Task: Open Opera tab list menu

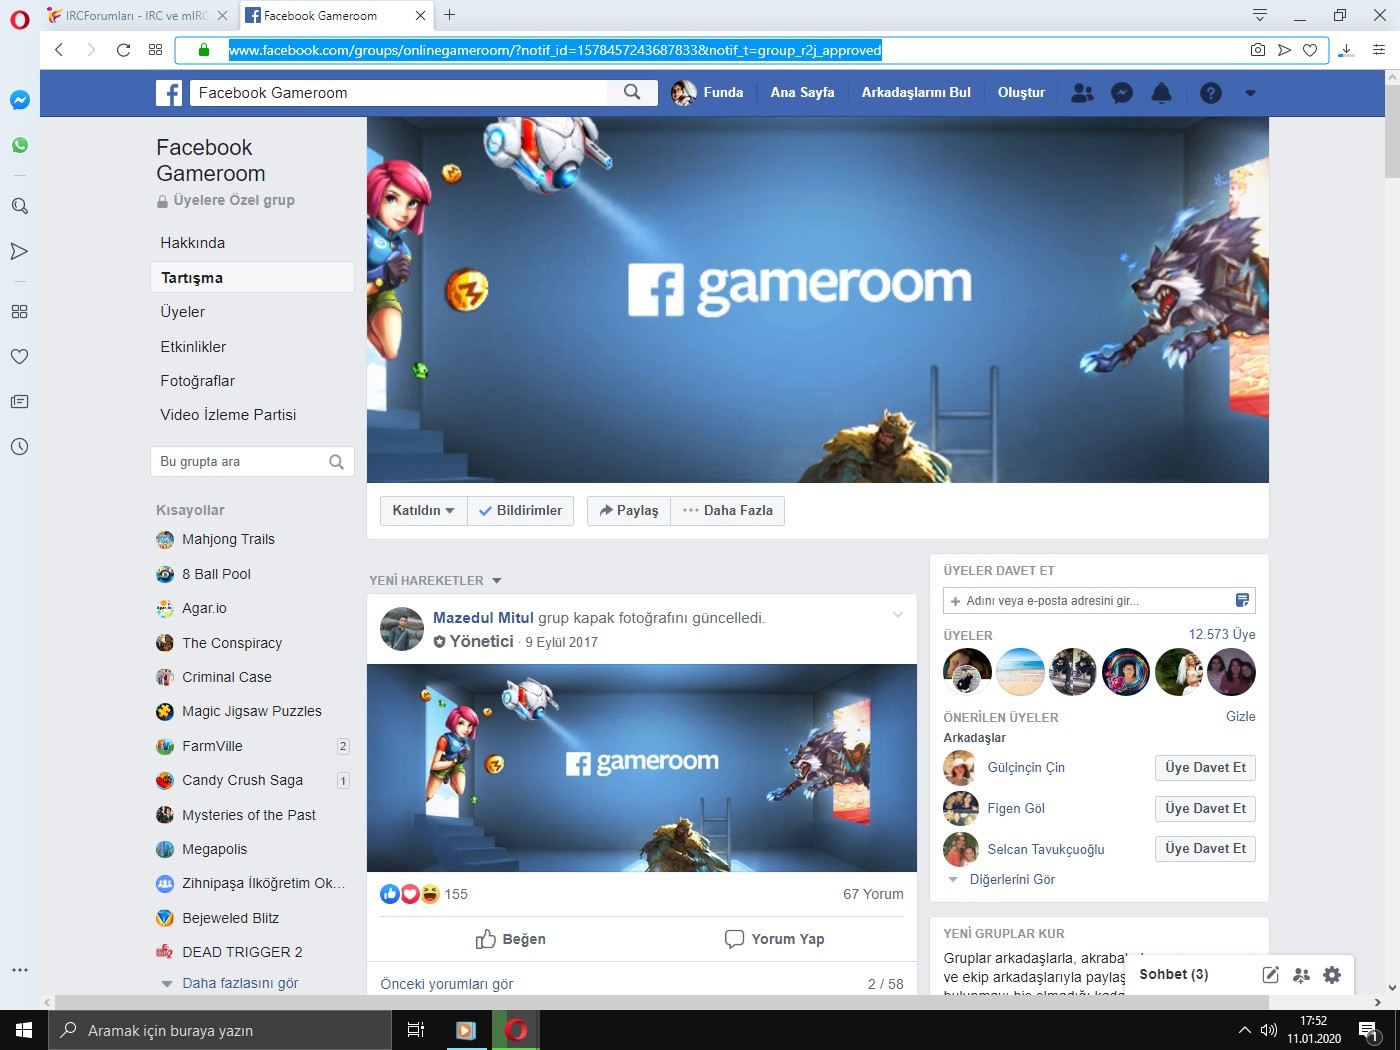Action: (1260, 15)
